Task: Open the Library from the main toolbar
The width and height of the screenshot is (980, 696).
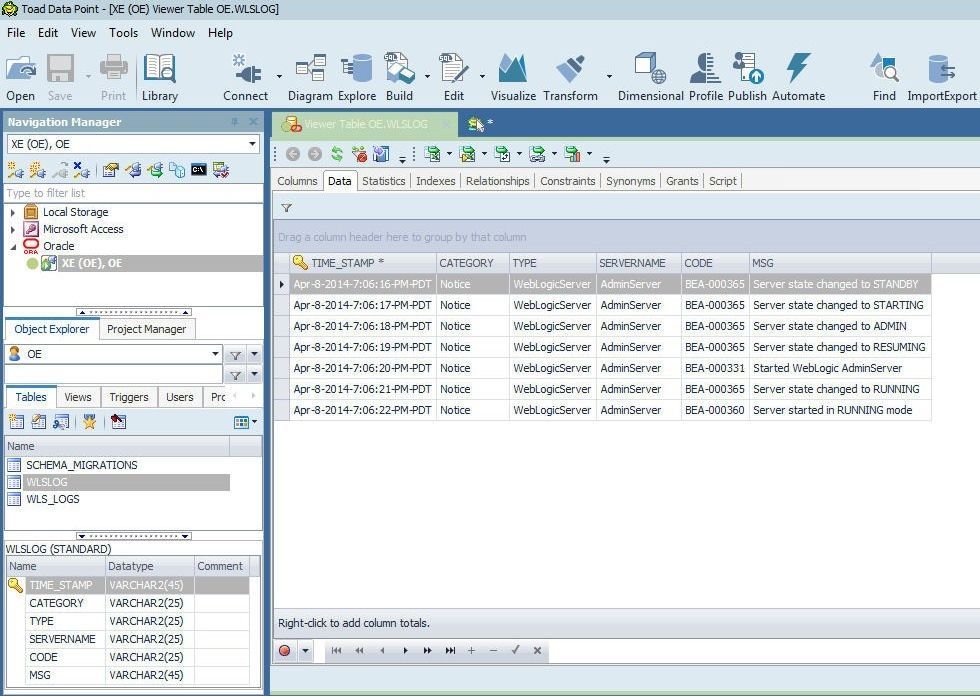Action: 159,77
